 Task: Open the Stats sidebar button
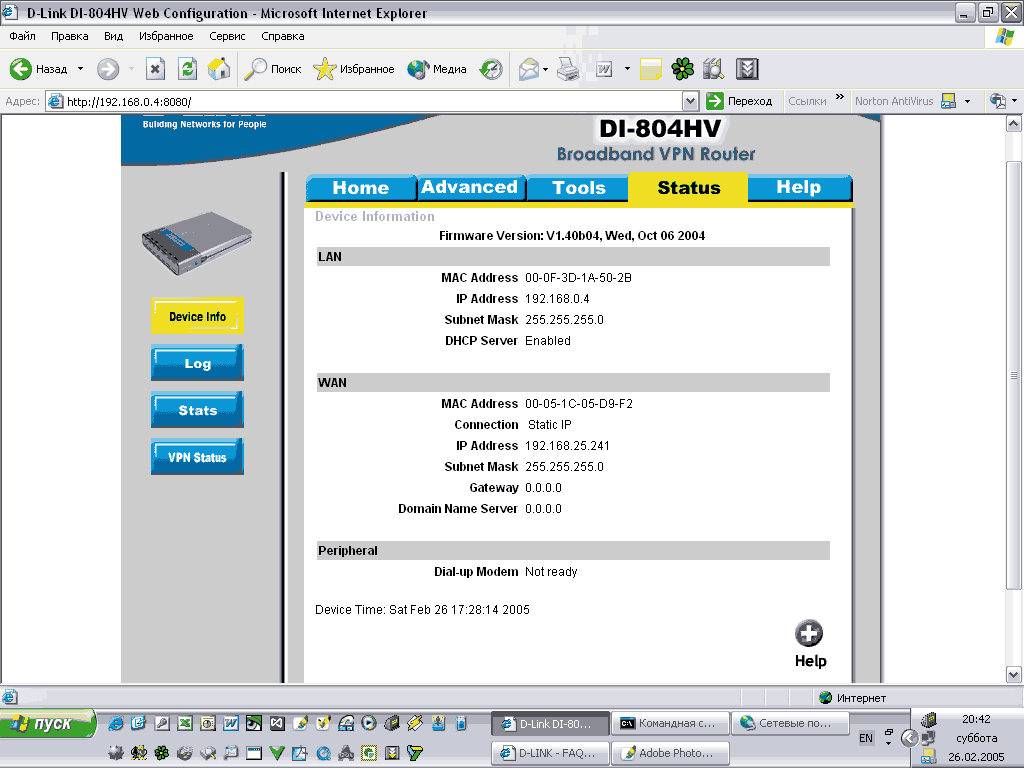coord(197,410)
